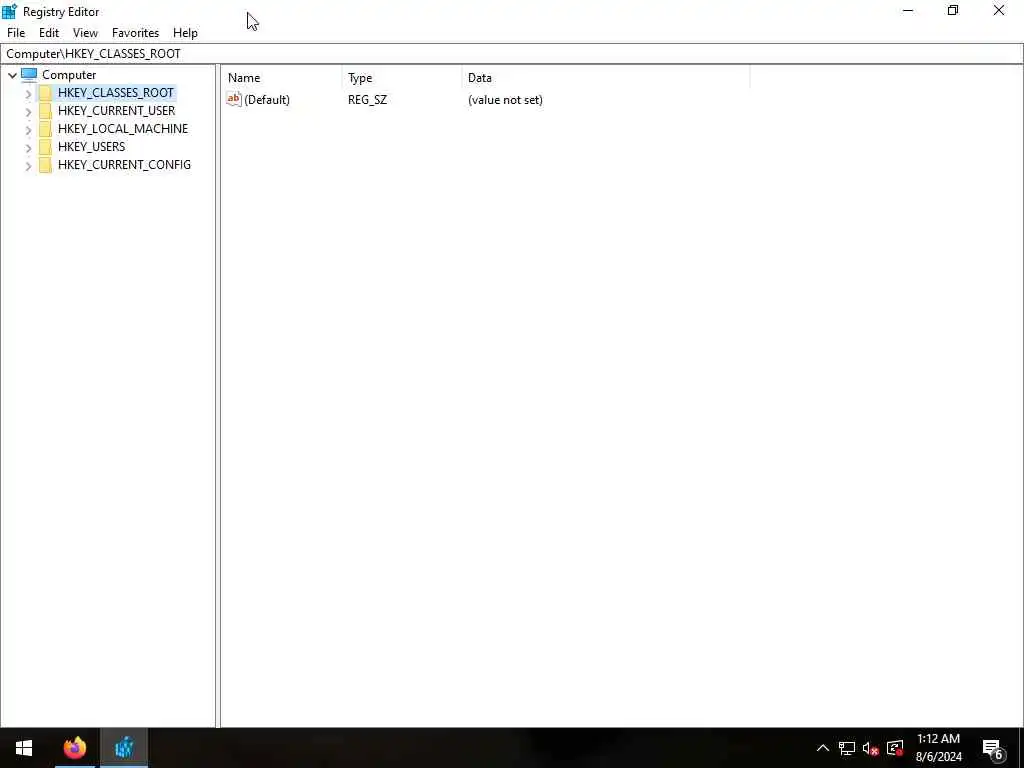1024x768 pixels.
Task: Expand the HKEY_USERS key
Action: tap(28, 148)
